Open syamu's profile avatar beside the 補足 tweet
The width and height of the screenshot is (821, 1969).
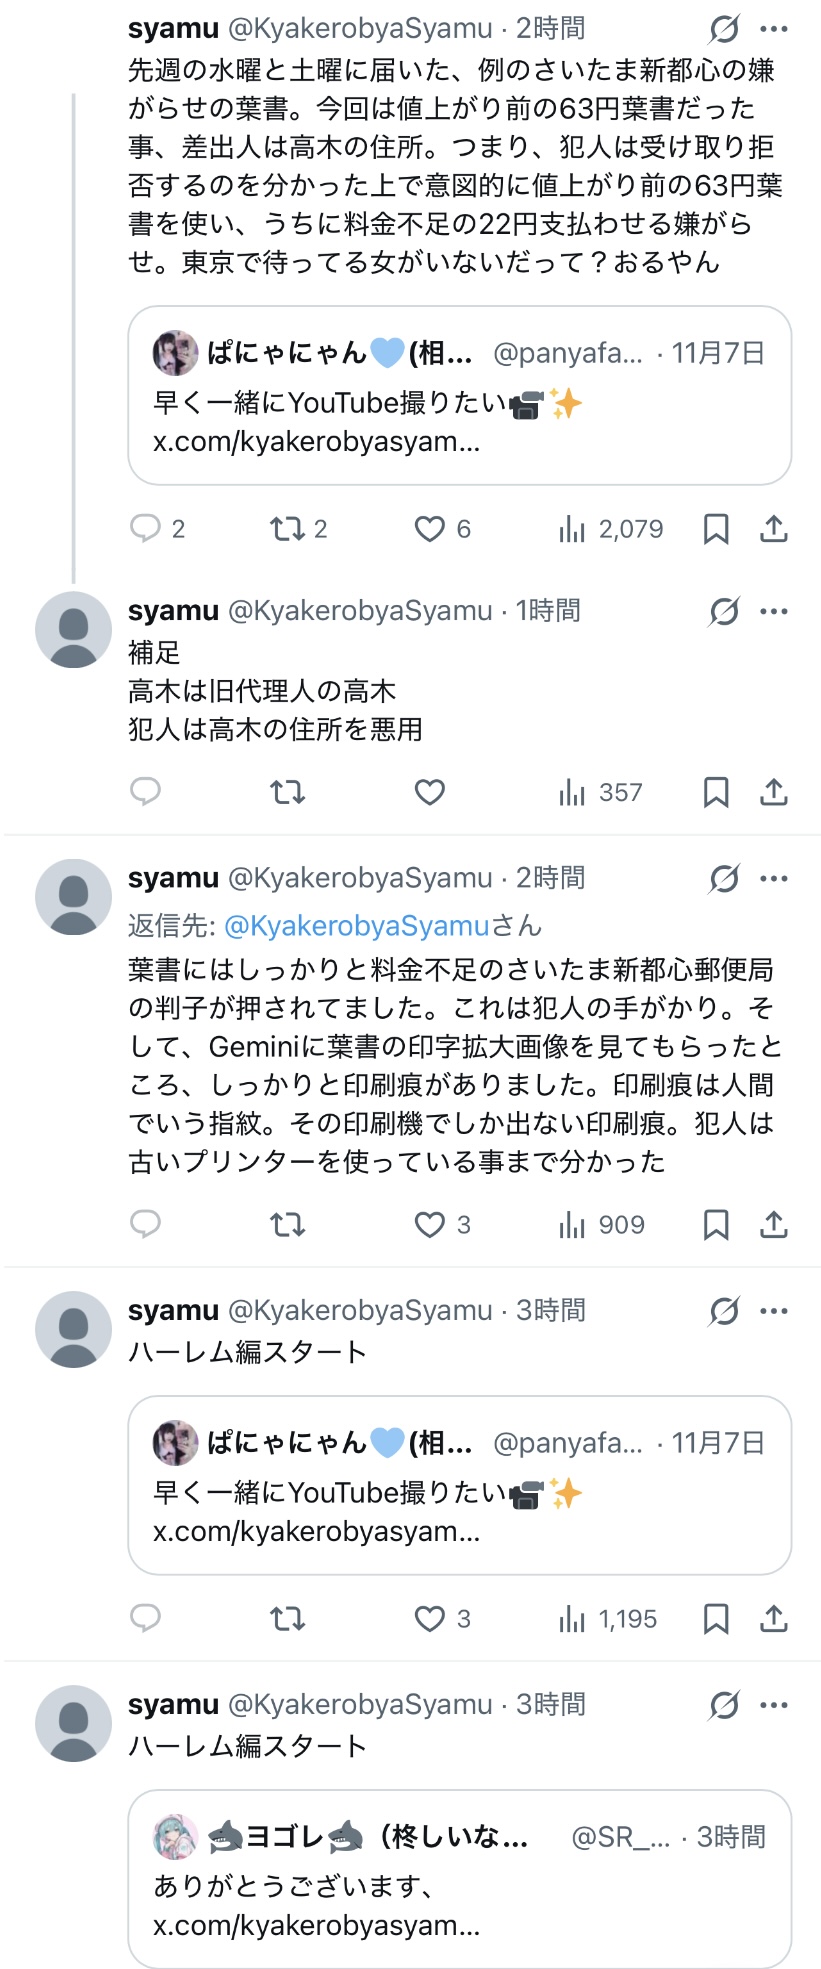click(73, 630)
